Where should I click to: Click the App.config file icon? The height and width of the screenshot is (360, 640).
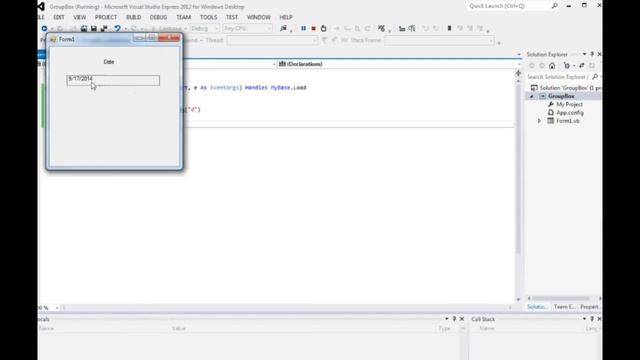551,113
